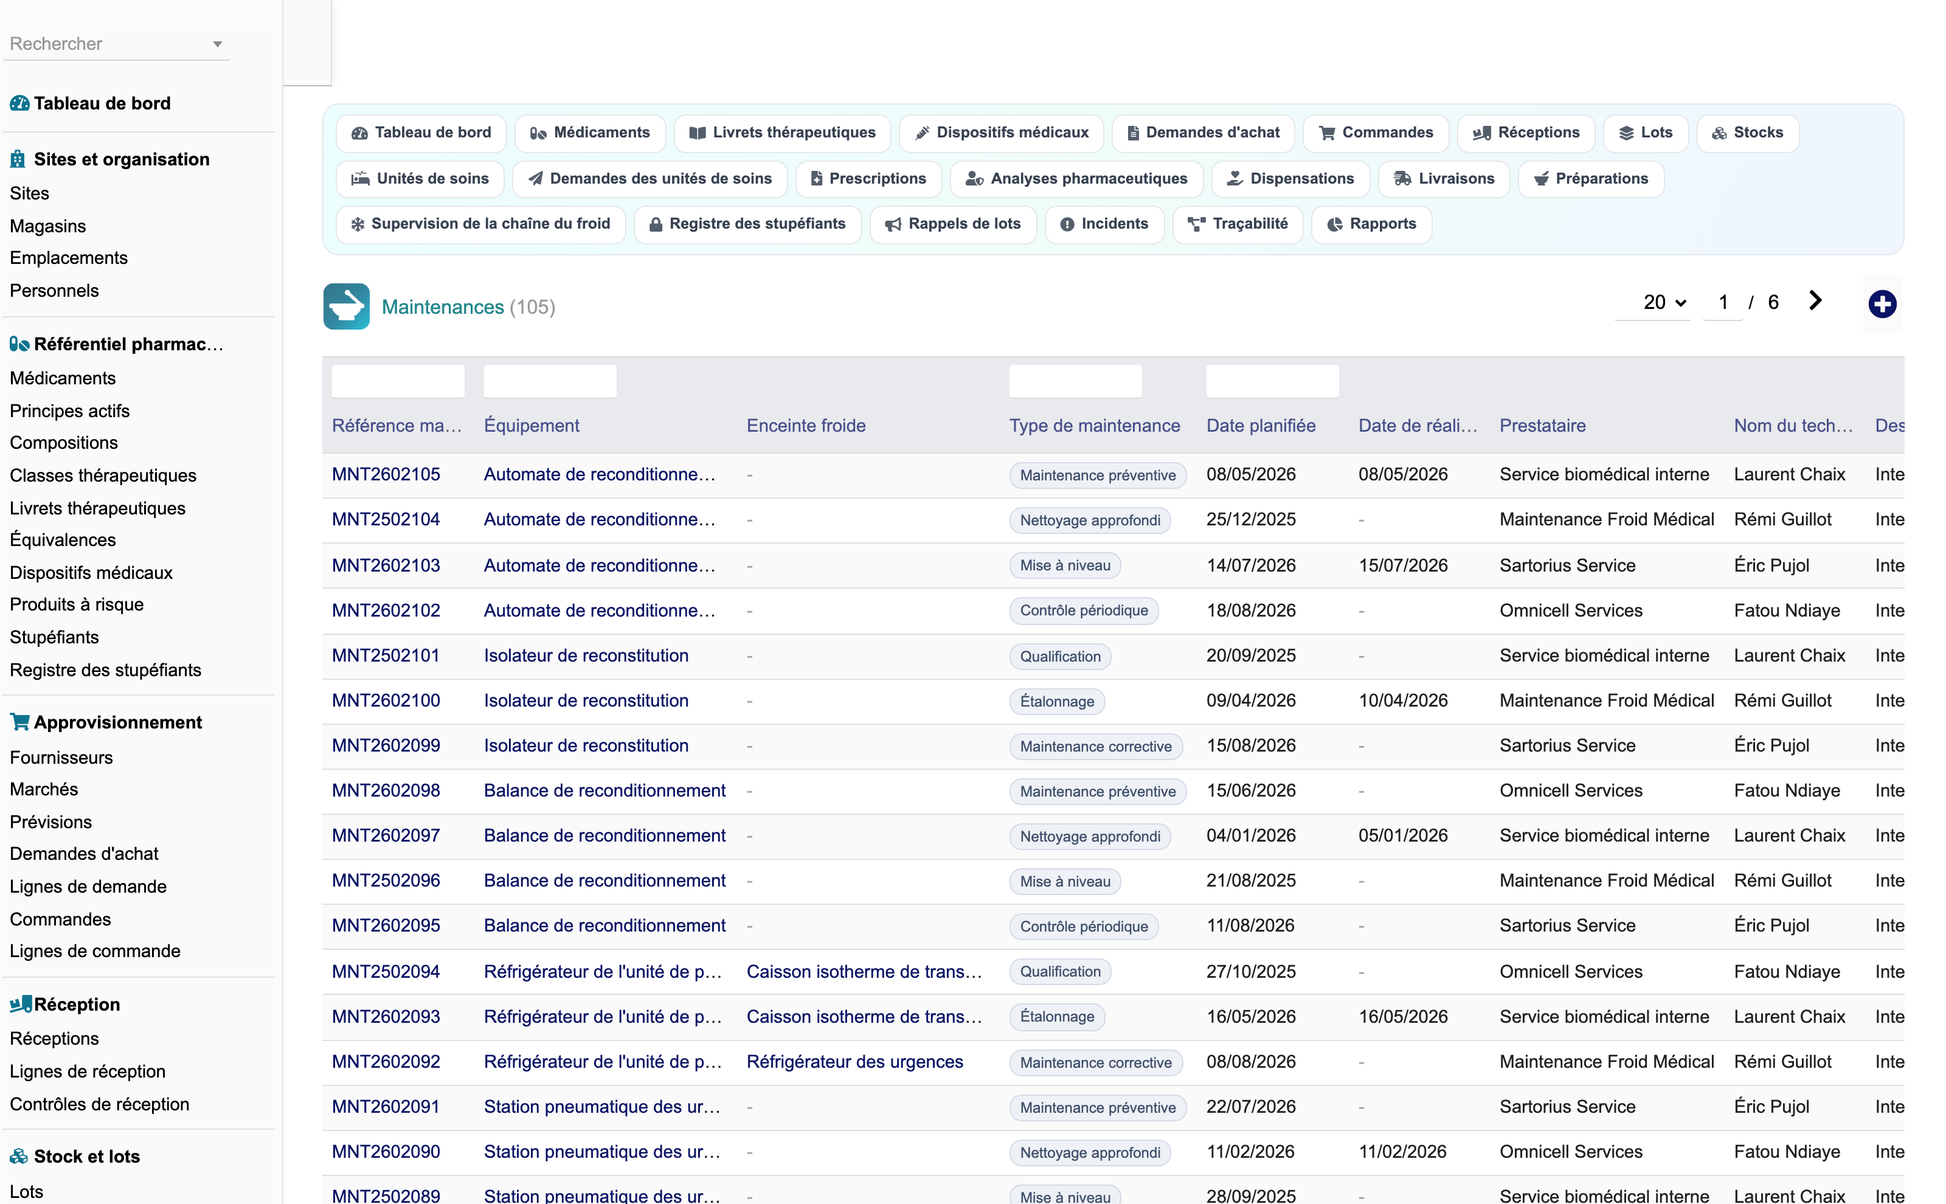Open the Incidents shortcut
Screen dimensions: 1946x1204
pyautogui.click(x=1104, y=224)
